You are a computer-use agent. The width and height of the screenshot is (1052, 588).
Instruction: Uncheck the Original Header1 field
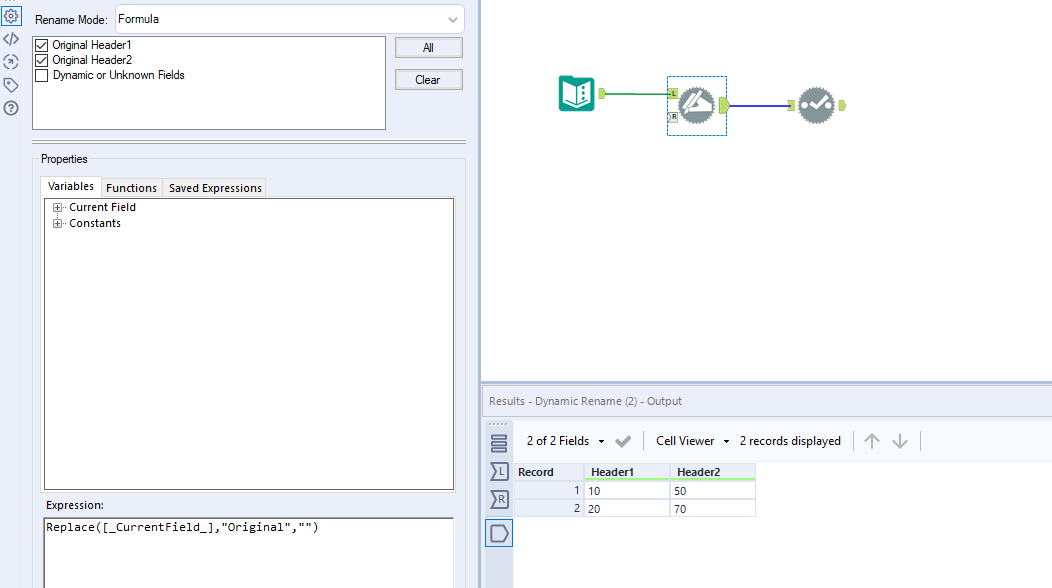(41, 45)
